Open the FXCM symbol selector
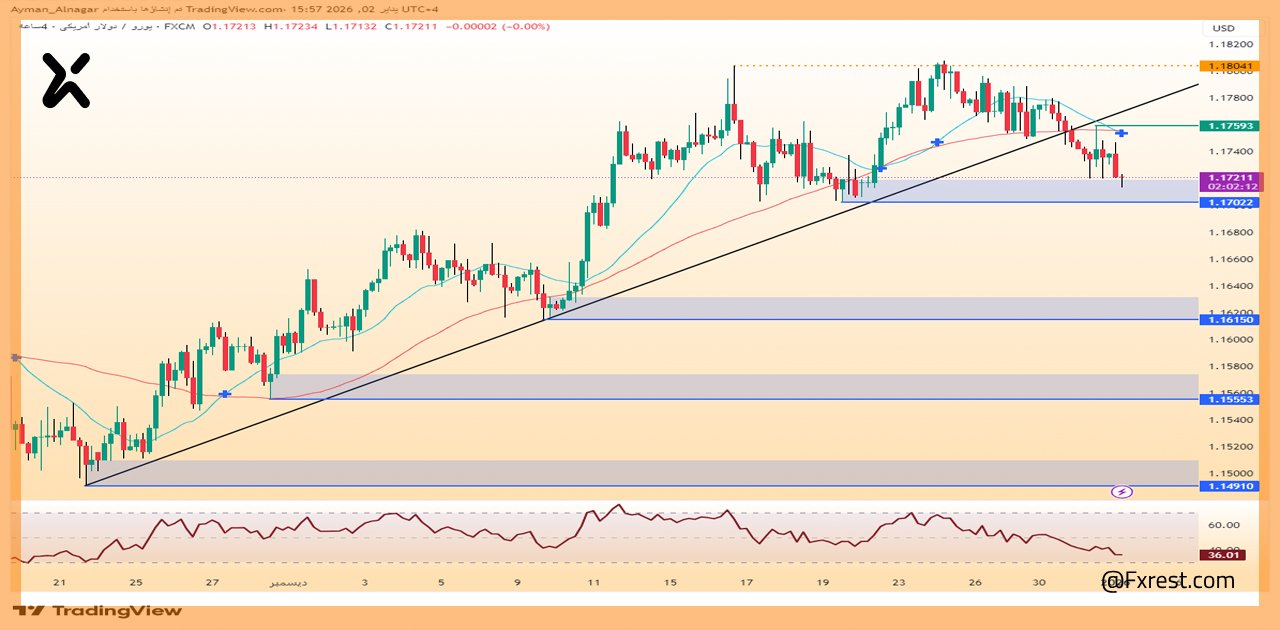Screen dimensions: 1280x630 (178, 29)
